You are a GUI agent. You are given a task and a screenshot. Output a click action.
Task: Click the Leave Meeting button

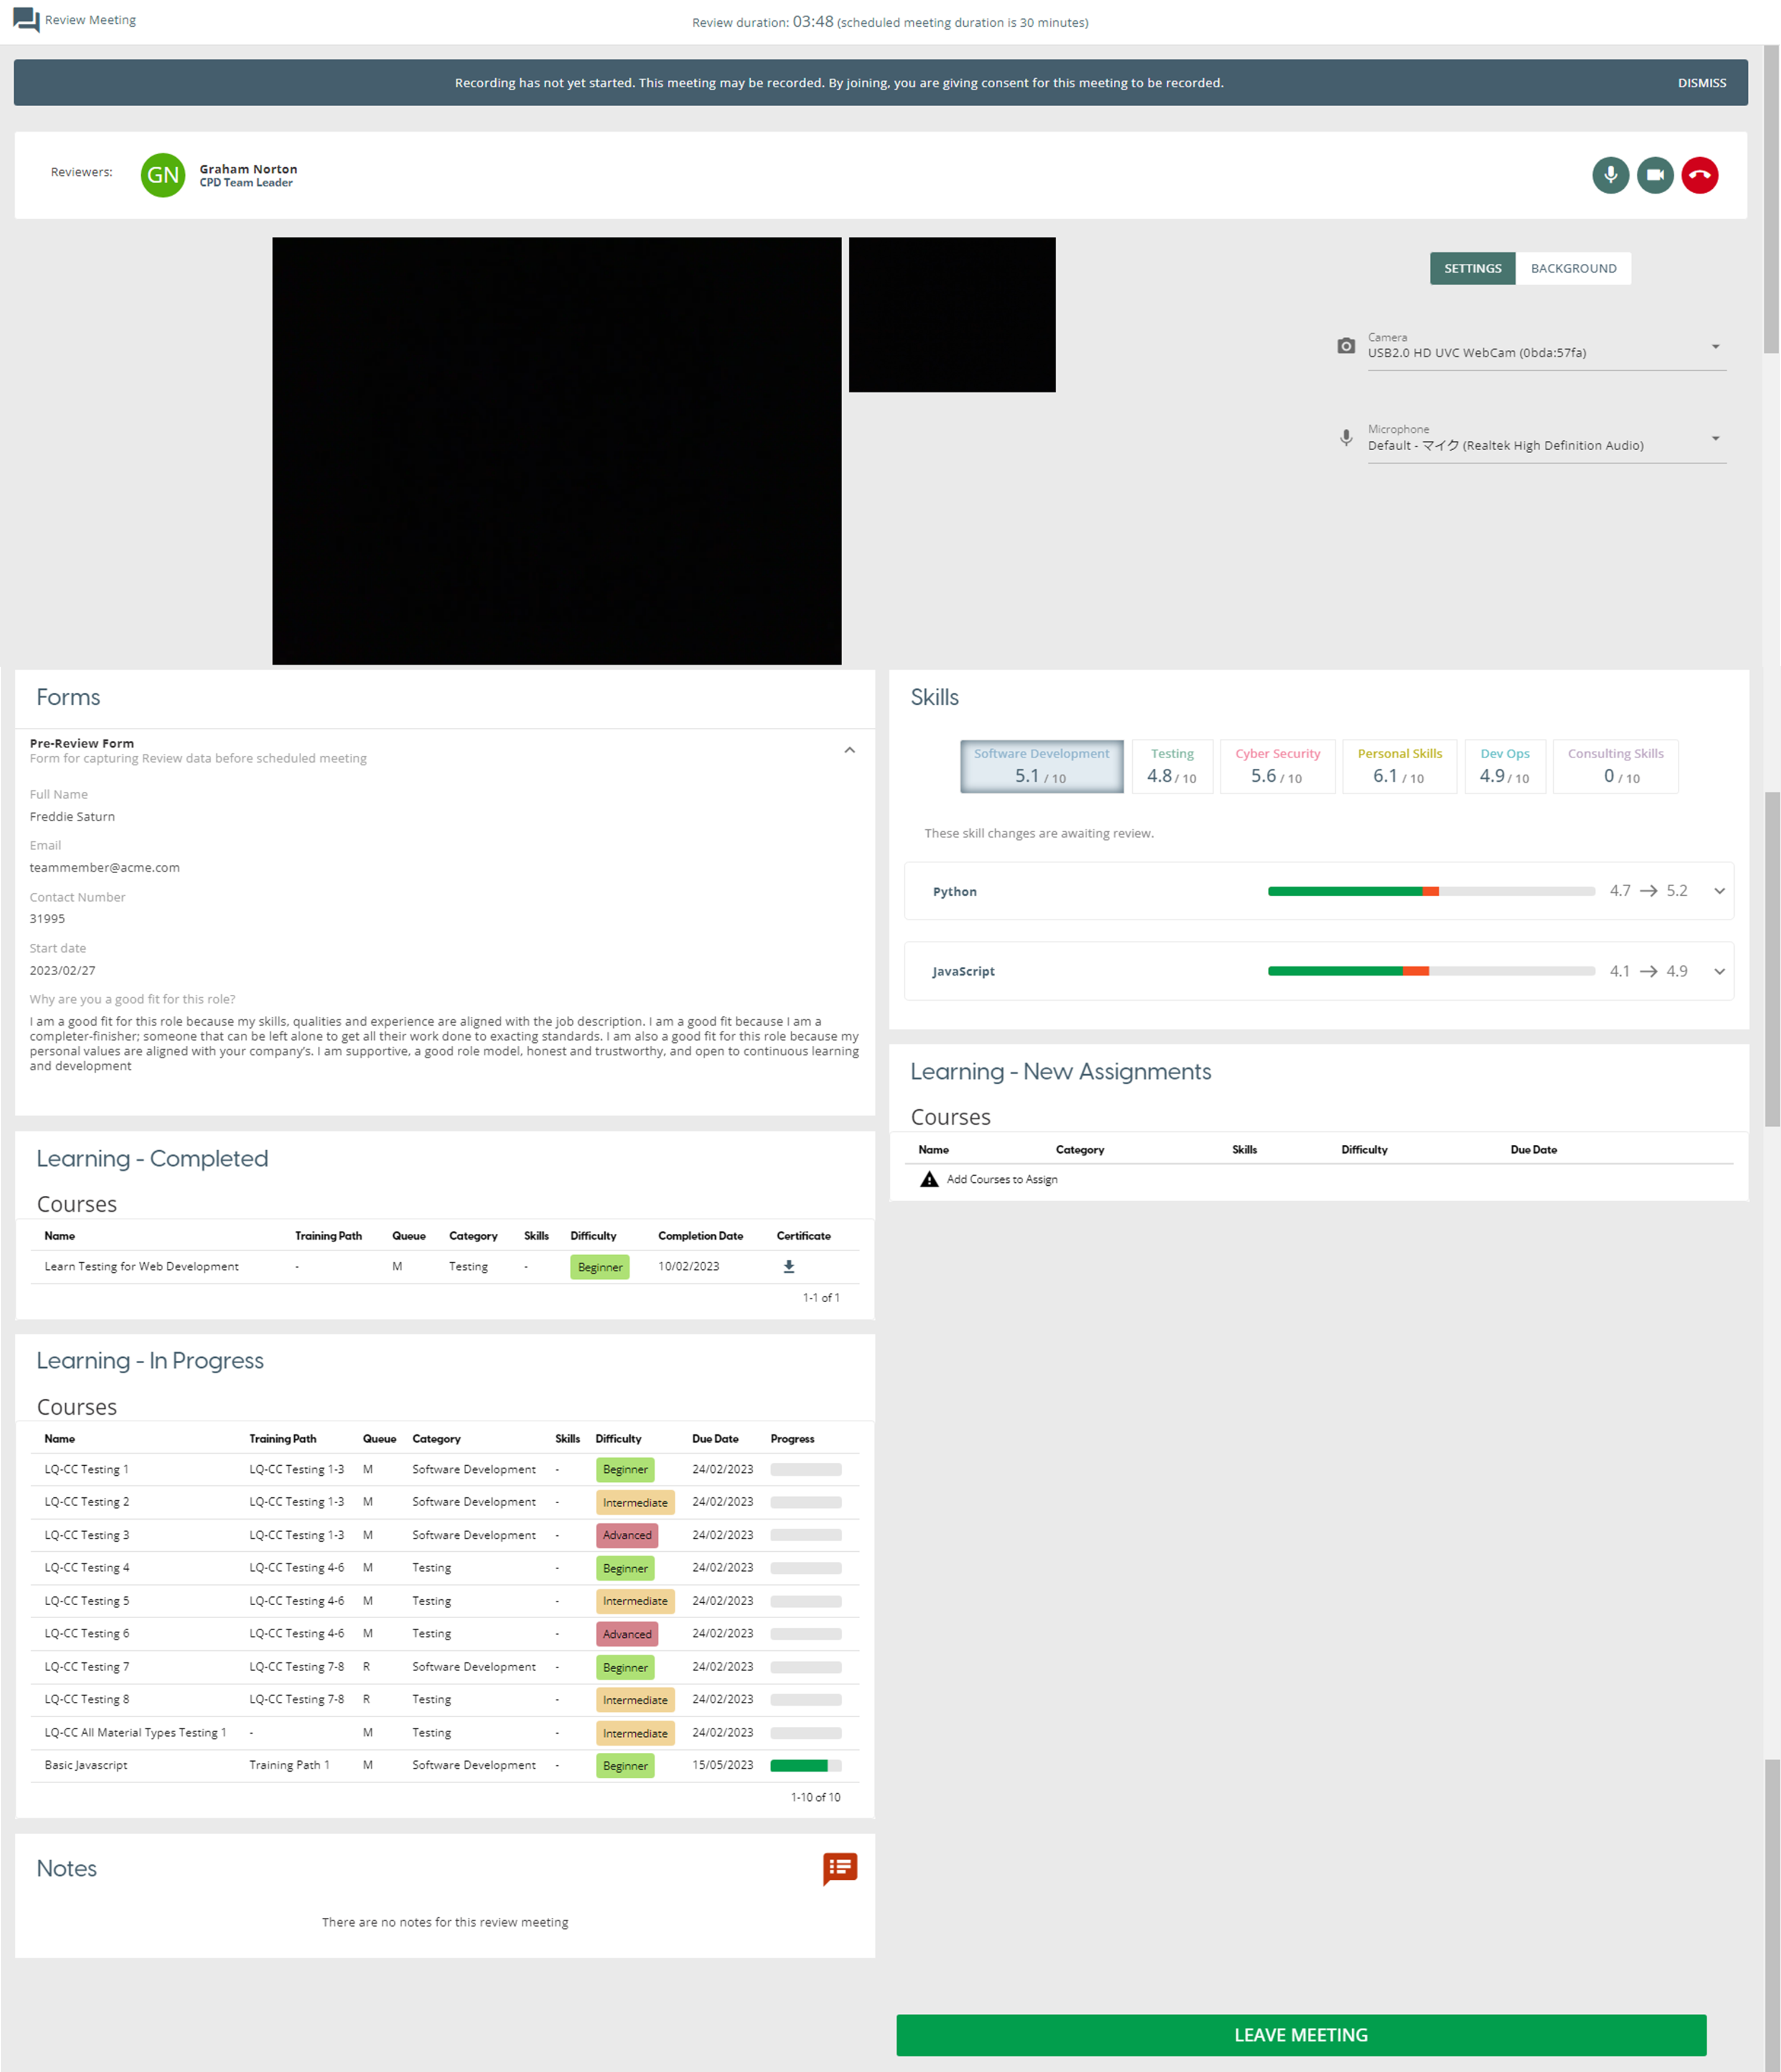(x=1300, y=2034)
